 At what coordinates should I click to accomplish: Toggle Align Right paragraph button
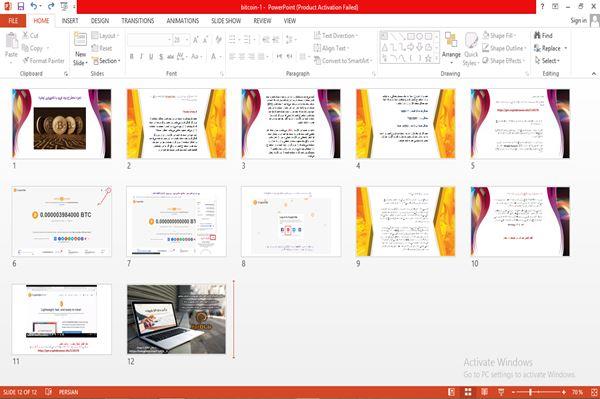[251, 57]
